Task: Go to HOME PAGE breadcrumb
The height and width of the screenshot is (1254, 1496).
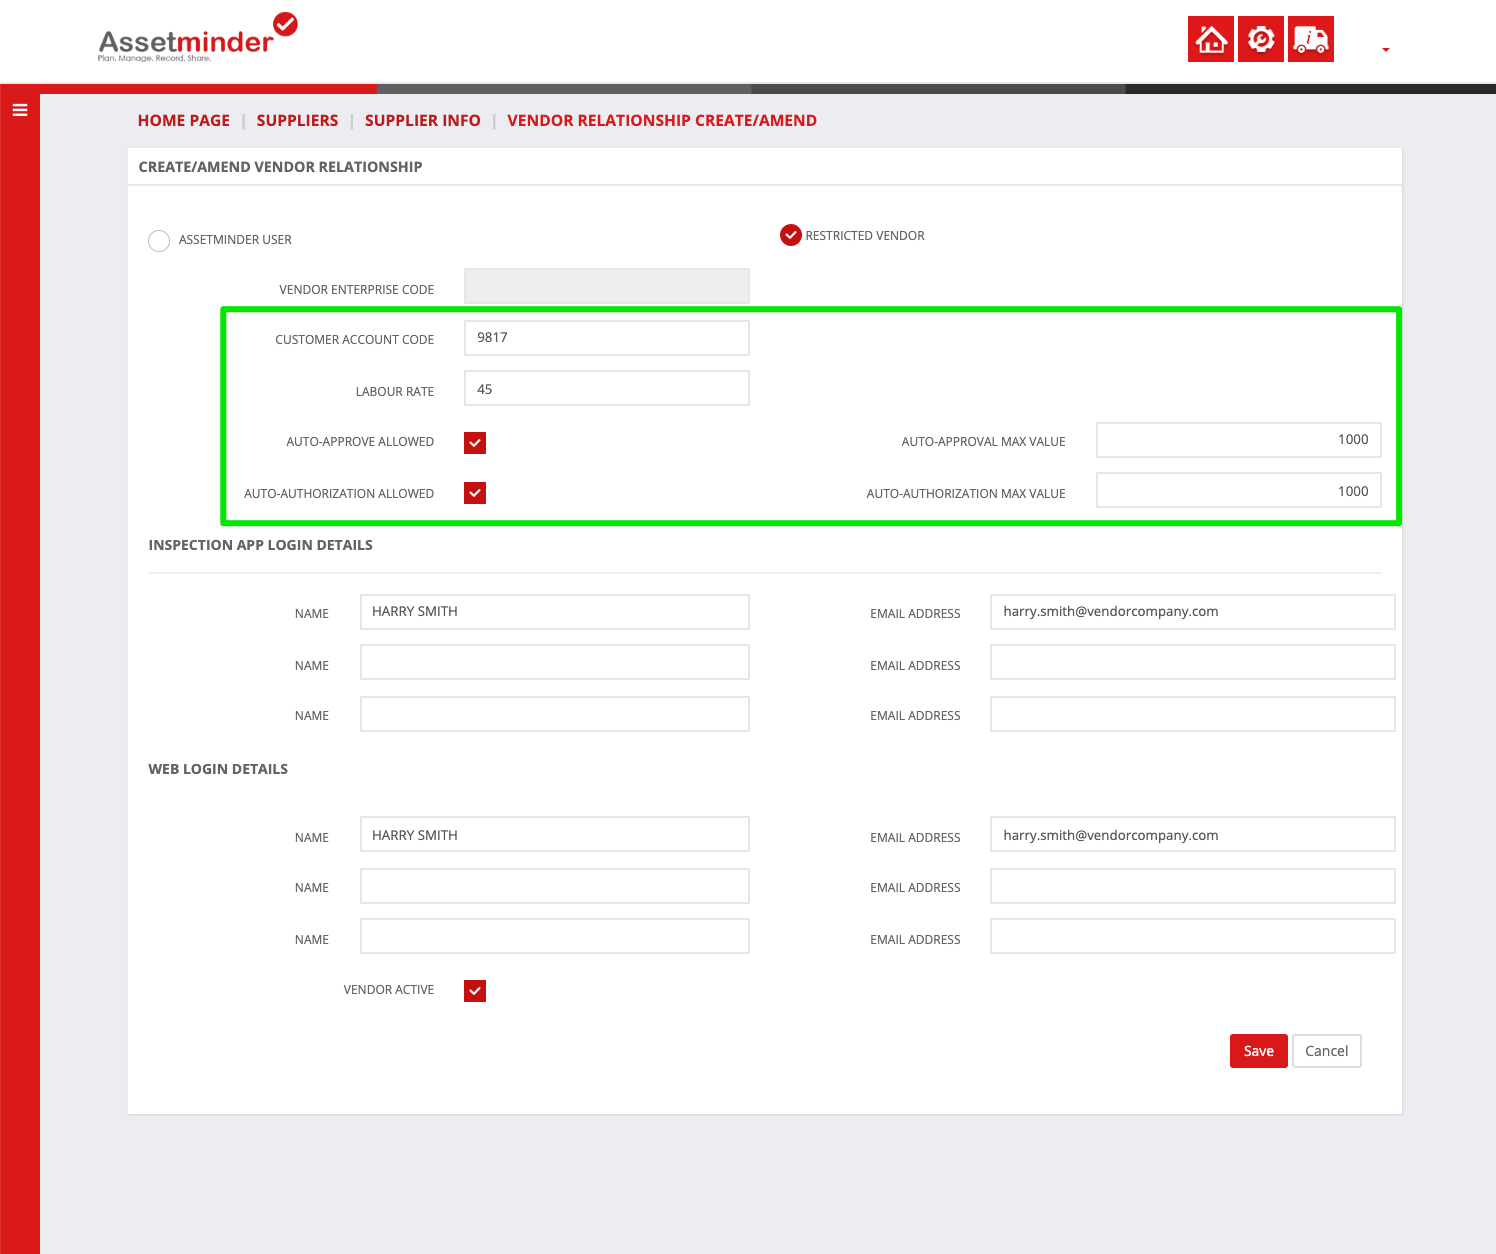Action: [x=184, y=121]
